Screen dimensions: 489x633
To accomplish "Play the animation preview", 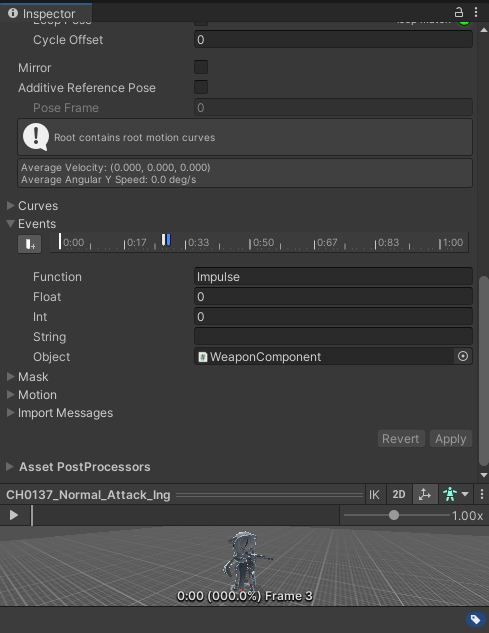I will pos(14,515).
